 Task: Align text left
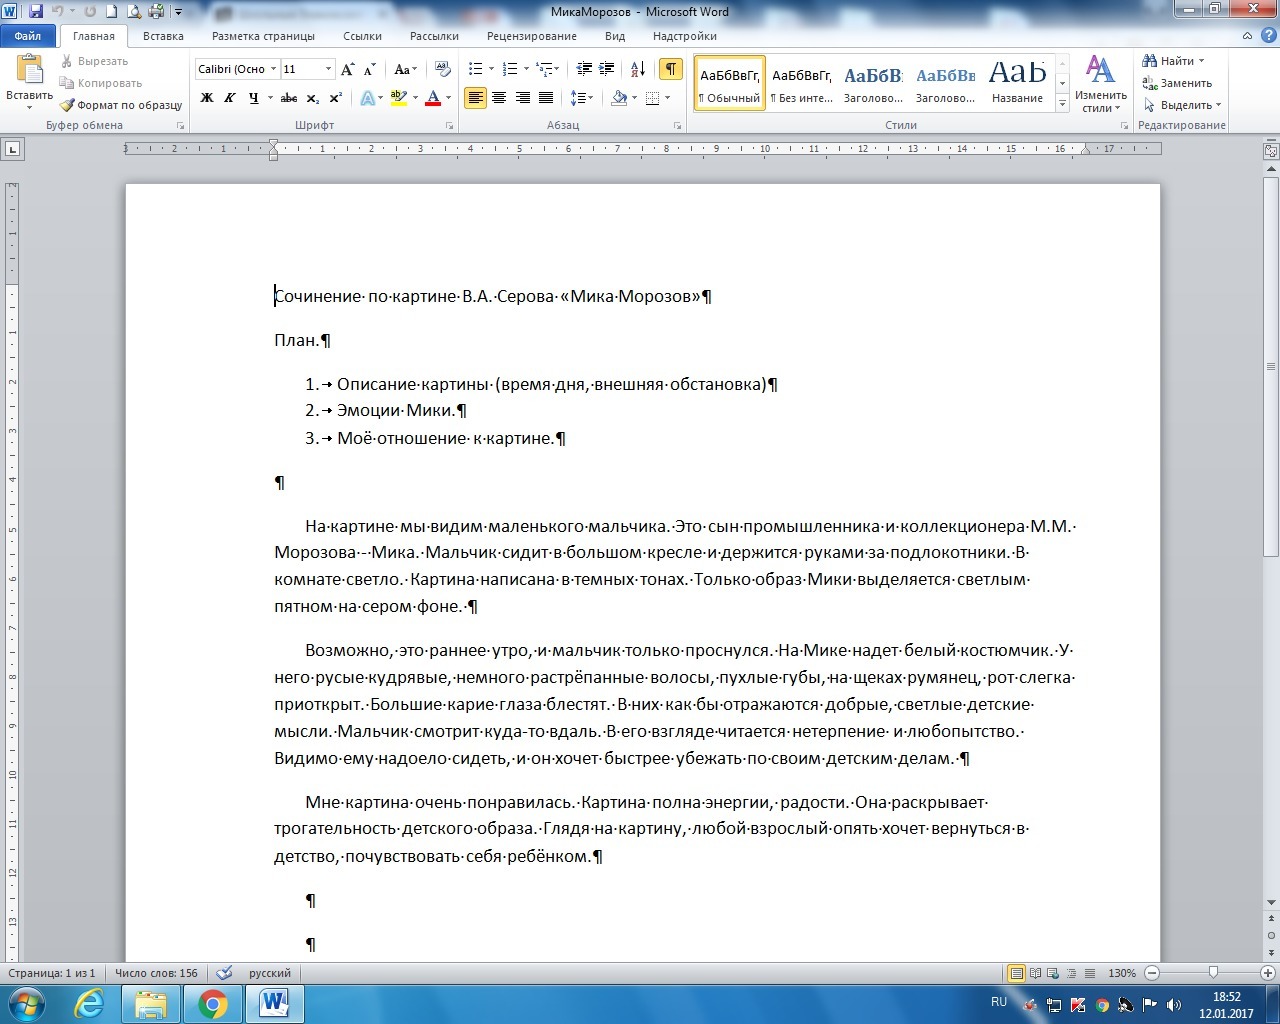(x=475, y=98)
